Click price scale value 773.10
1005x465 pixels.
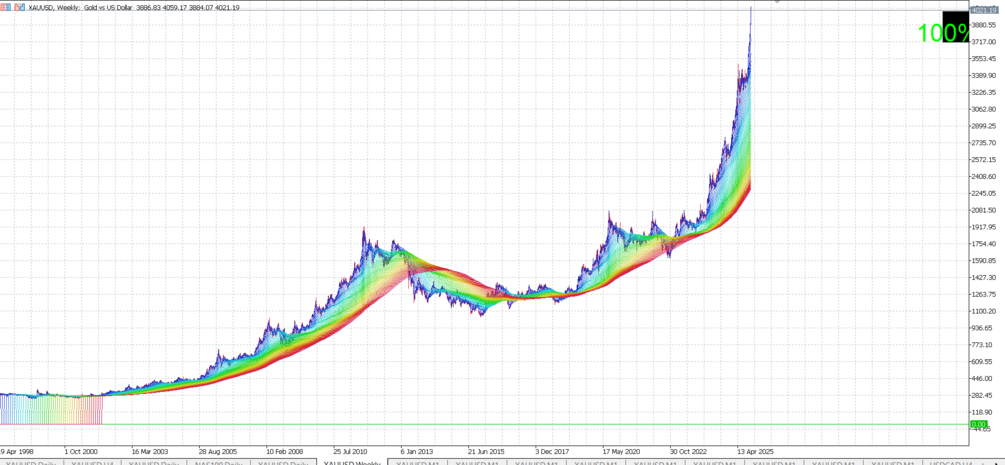coord(983,345)
